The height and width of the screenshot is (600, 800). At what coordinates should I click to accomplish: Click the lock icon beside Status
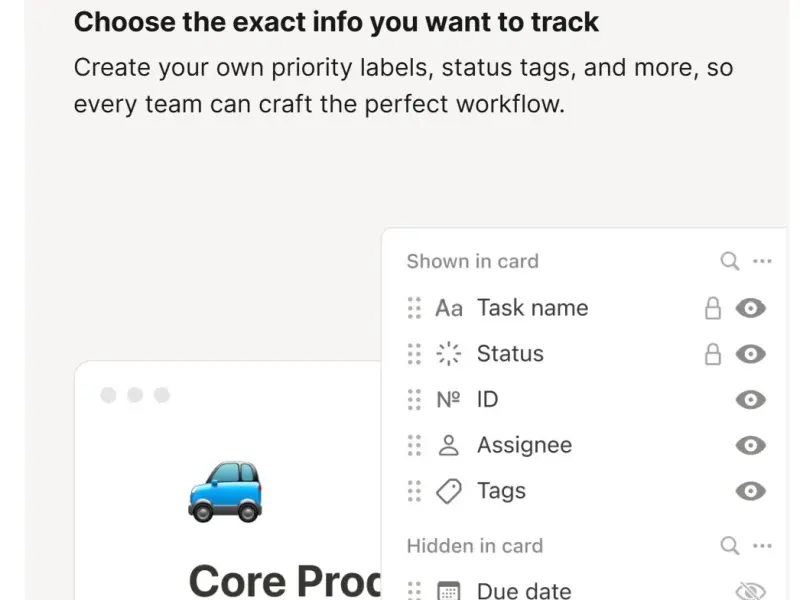click(713, 354)
